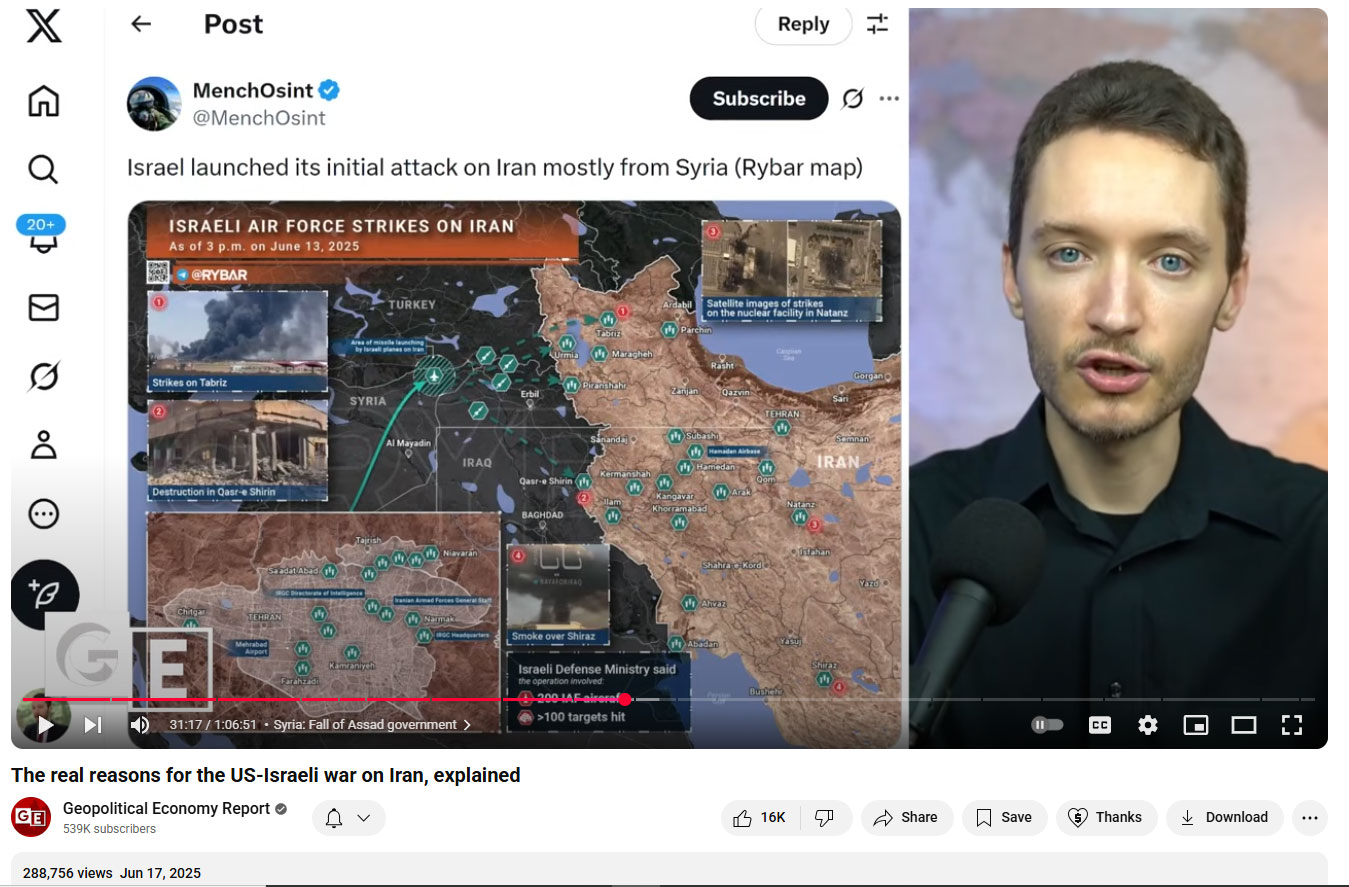Send Thanks to the creator

pos(1106,817)
